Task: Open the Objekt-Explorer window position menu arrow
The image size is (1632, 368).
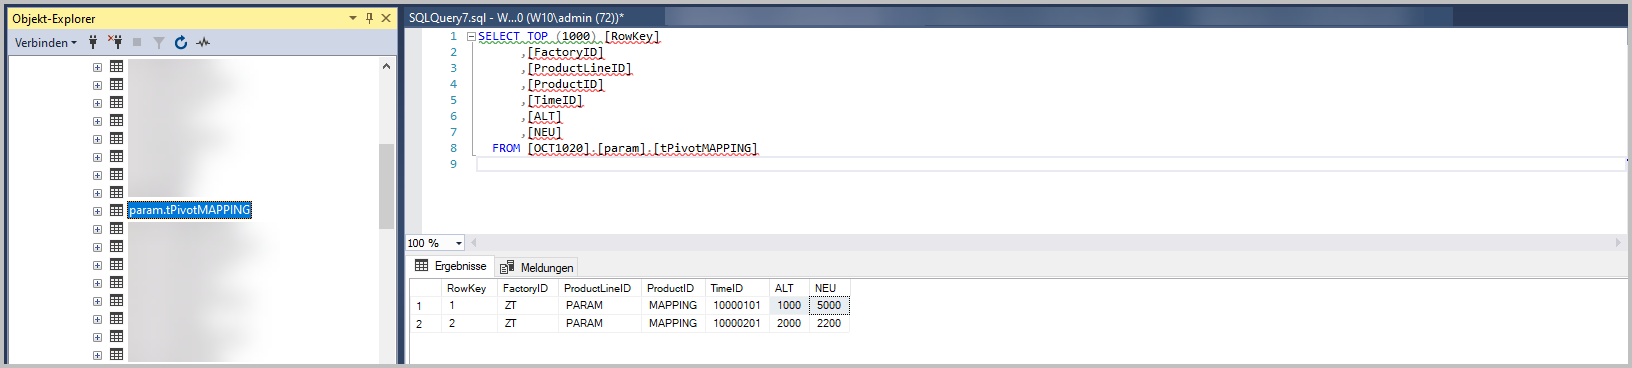Action: 353,18
